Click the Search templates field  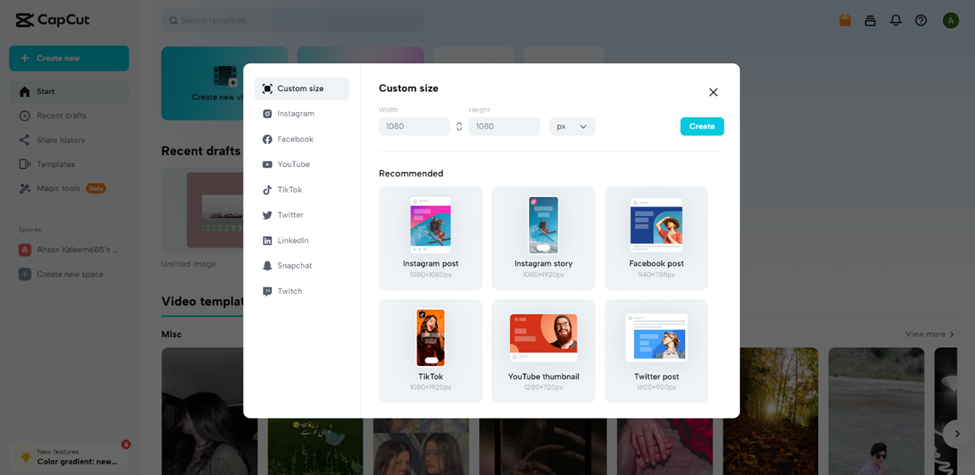point(292,21)
